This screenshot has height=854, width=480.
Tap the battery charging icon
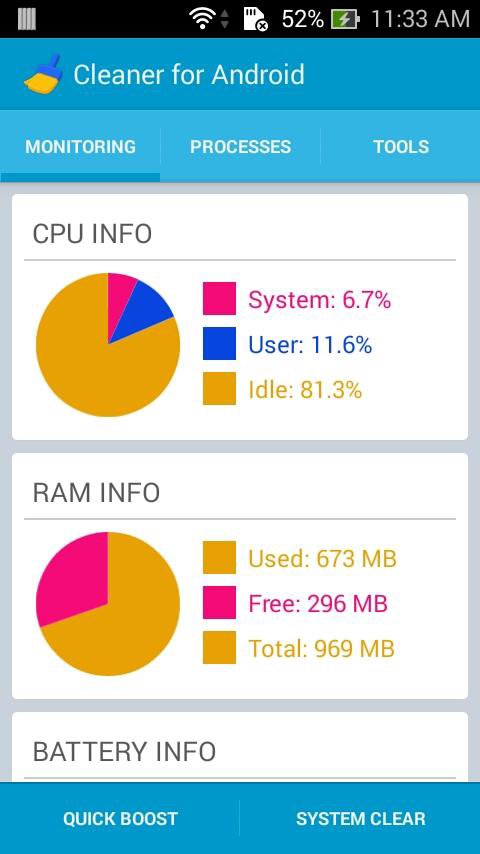(345, 20)
